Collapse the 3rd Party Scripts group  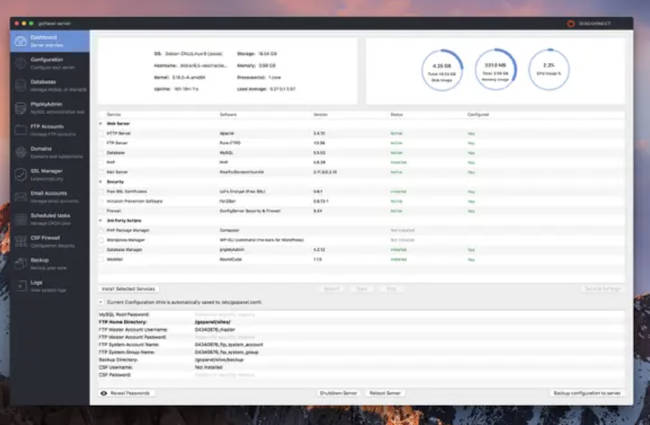[100, 220]
